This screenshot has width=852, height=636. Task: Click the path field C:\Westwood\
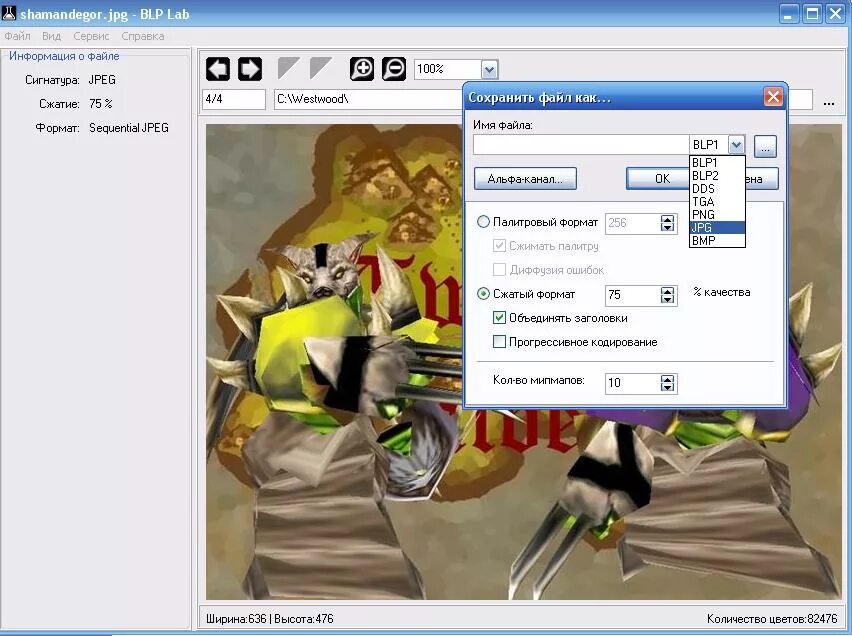pos(368,99)
